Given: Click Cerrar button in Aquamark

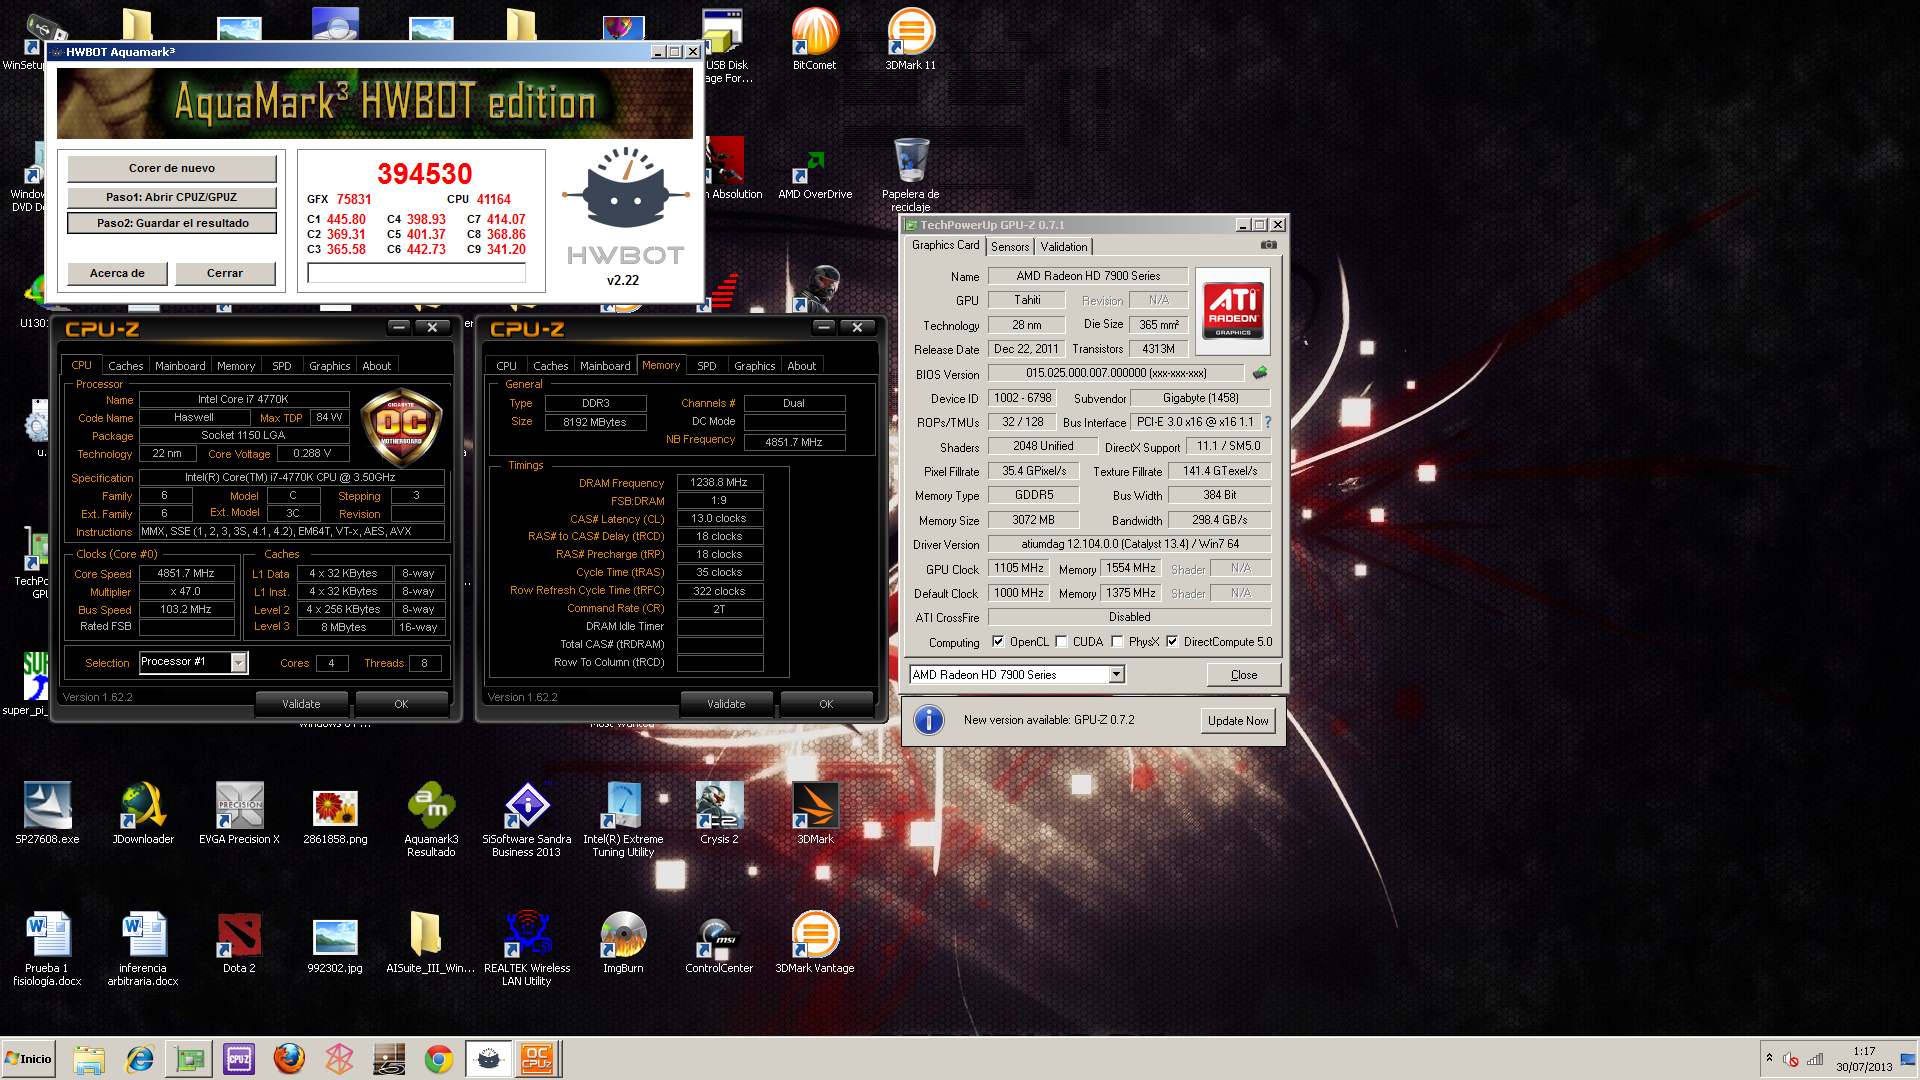Looking at the screenshot, I should tap(225, 273).
